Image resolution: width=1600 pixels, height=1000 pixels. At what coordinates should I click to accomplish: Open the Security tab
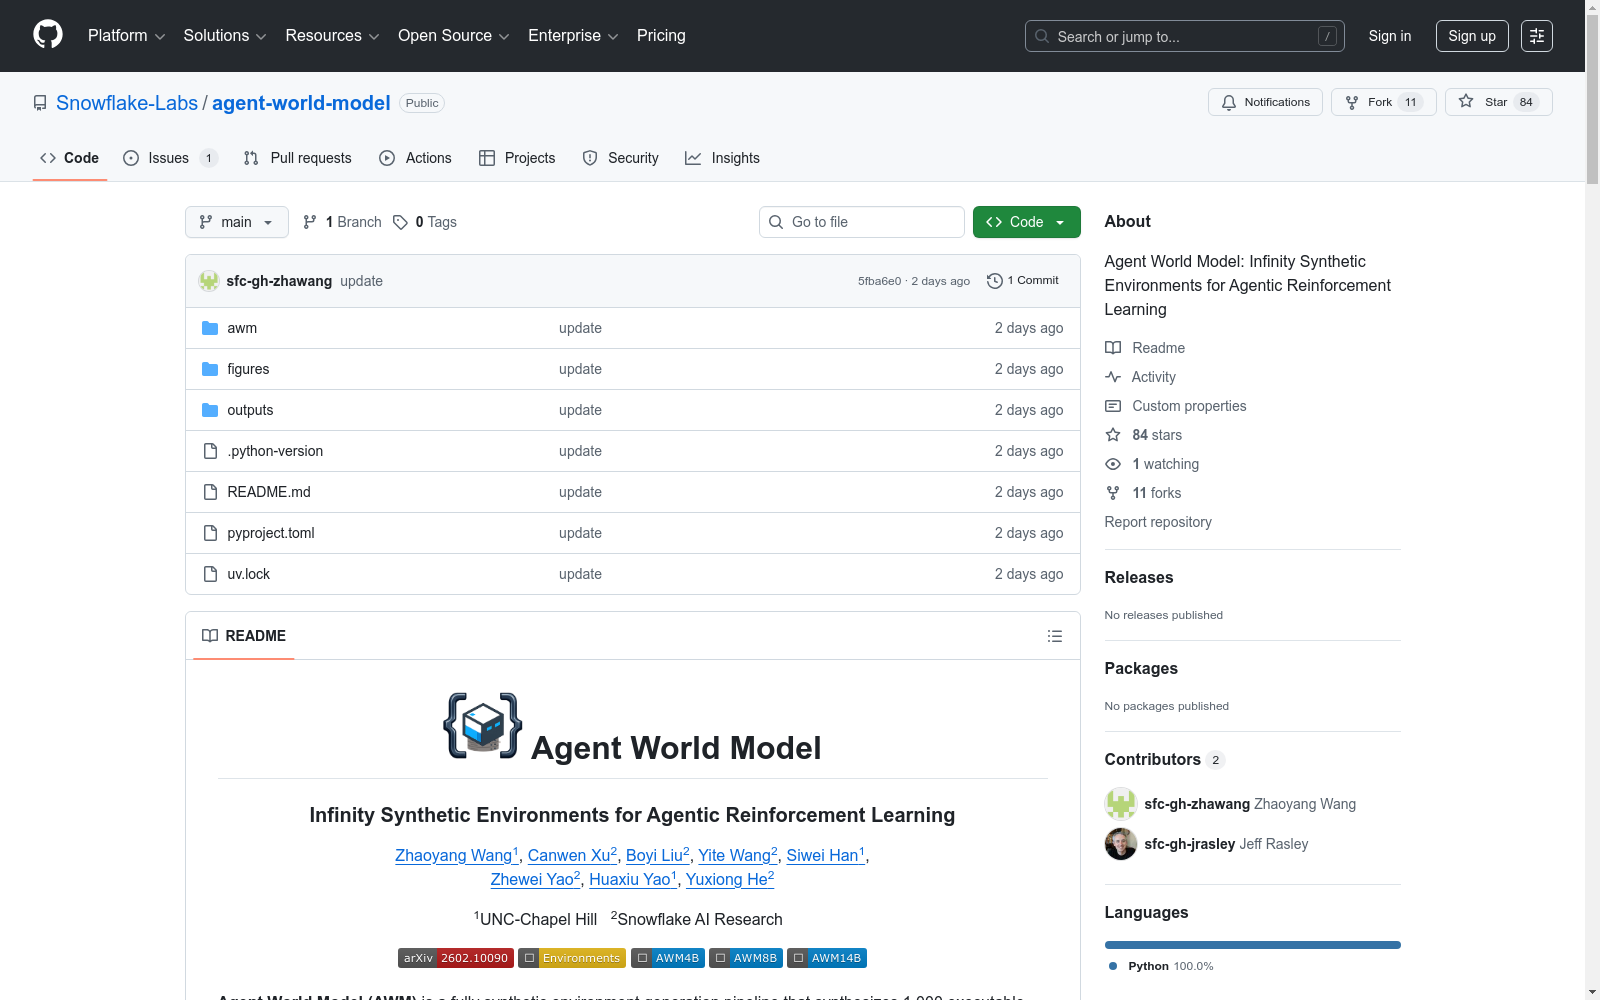pyautogui.click(x=620, y=158)
